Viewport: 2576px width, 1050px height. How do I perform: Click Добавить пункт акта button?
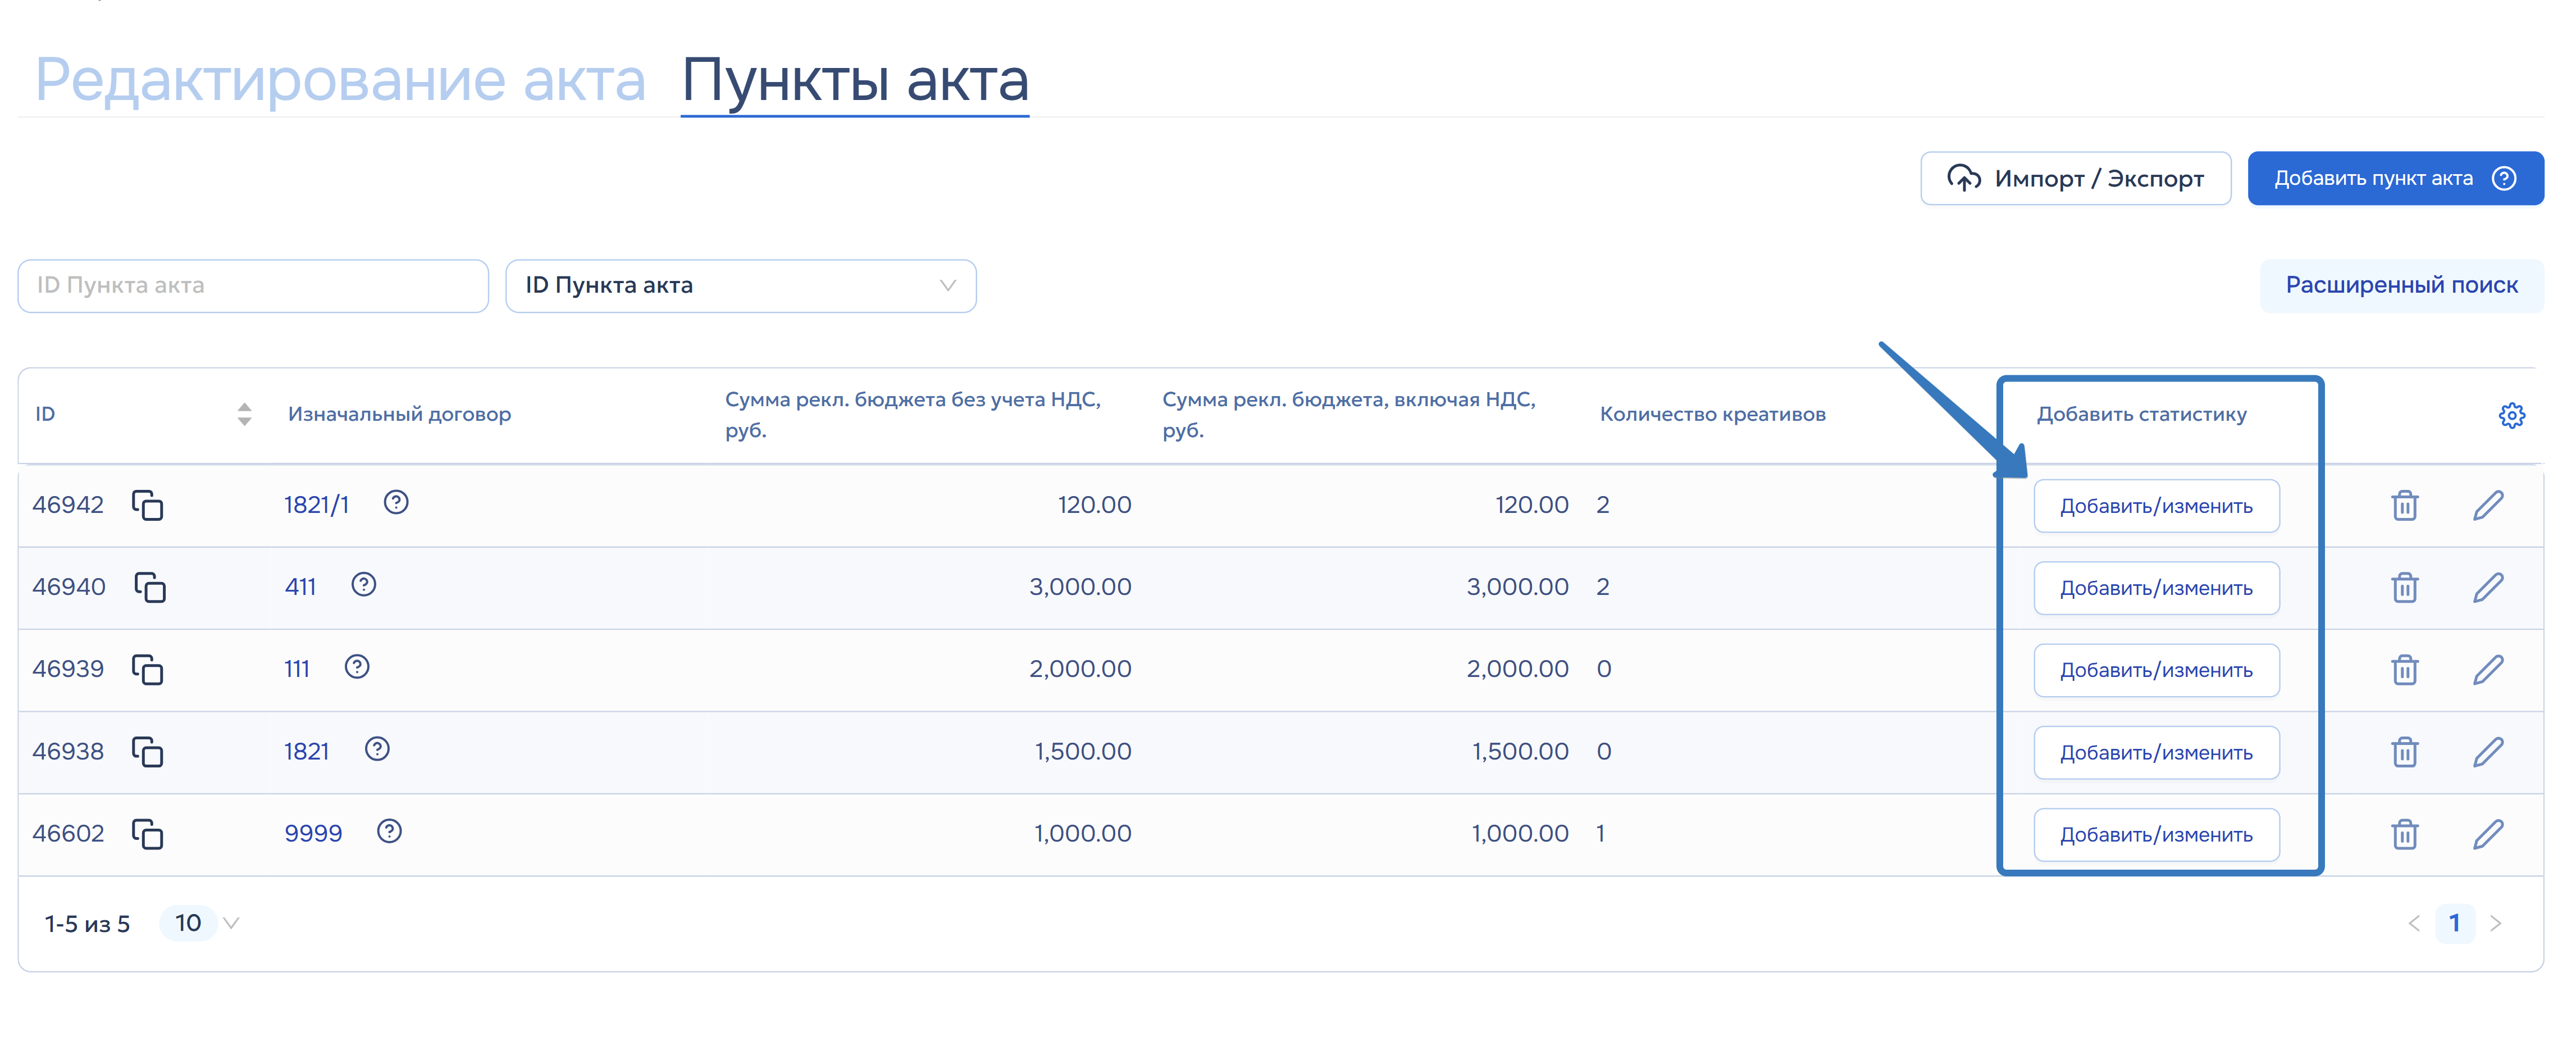[x=2395, y=178]
